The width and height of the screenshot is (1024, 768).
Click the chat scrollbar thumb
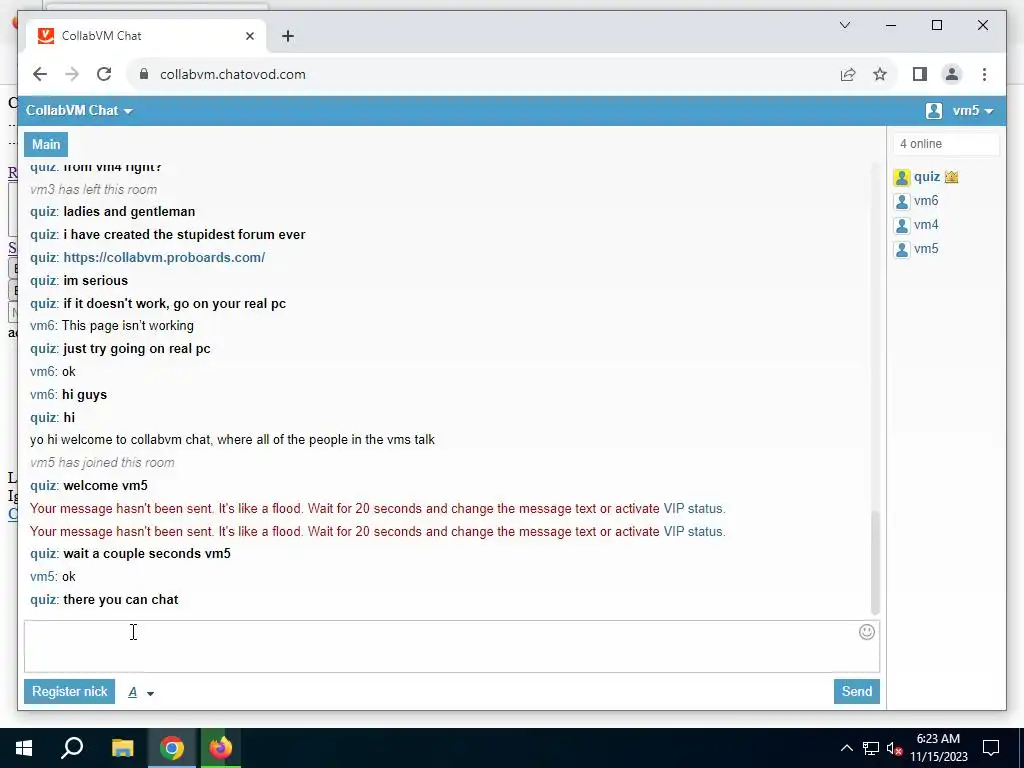coord(875,562)
